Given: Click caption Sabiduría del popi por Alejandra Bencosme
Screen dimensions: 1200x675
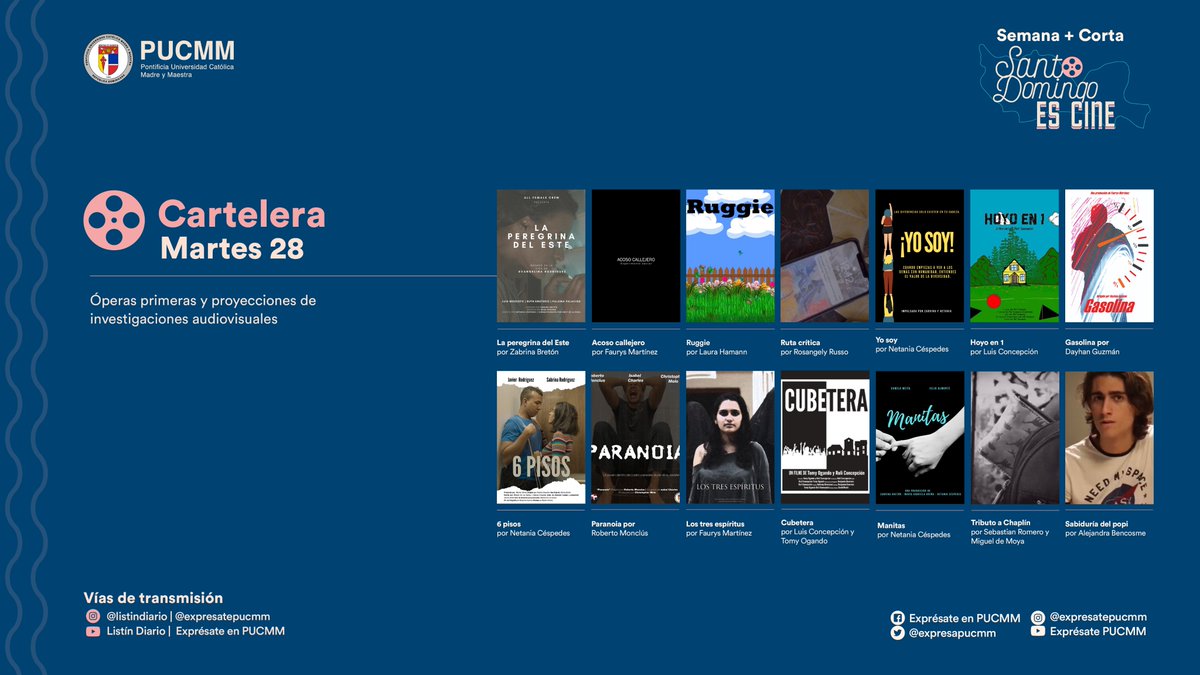Looking at the screenshot, I should coord(1106,528).
